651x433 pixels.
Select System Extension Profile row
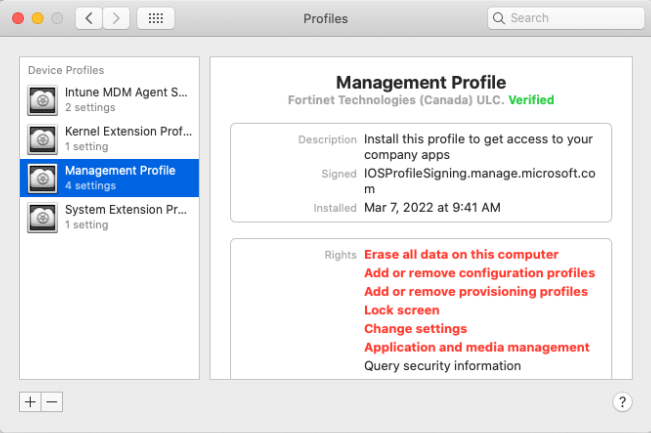point(125,217)
